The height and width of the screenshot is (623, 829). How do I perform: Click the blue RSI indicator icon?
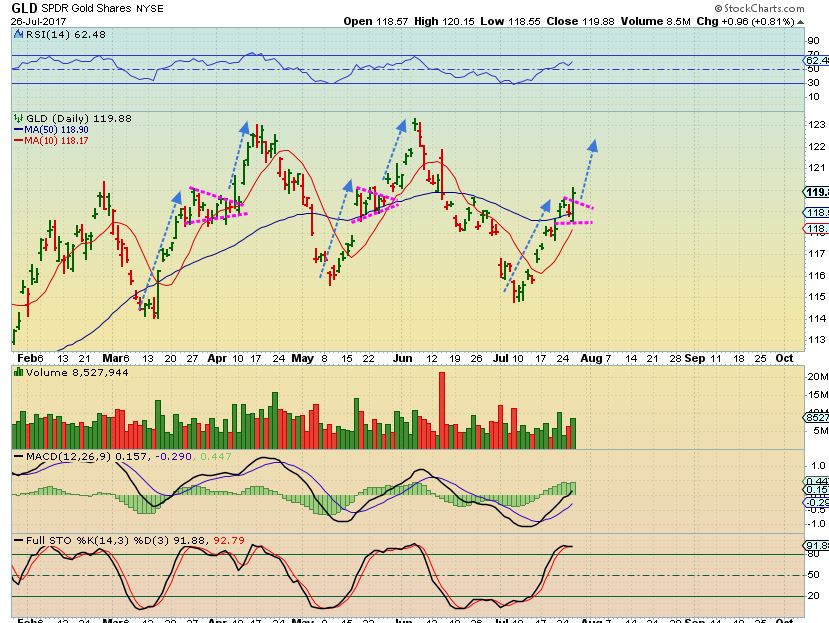point(19,34)
